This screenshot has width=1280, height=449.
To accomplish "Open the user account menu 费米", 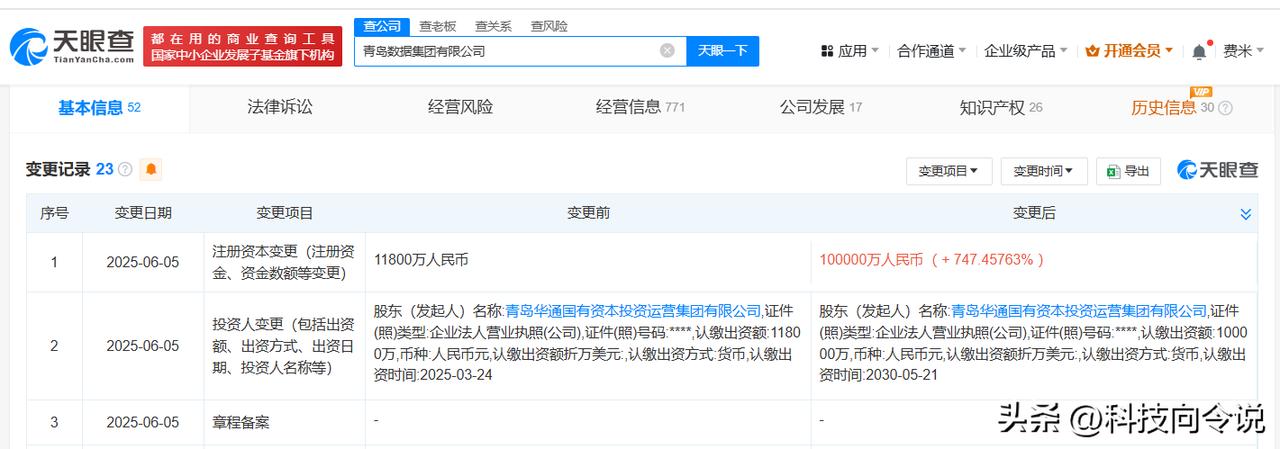I will [x=1244, y=51].
